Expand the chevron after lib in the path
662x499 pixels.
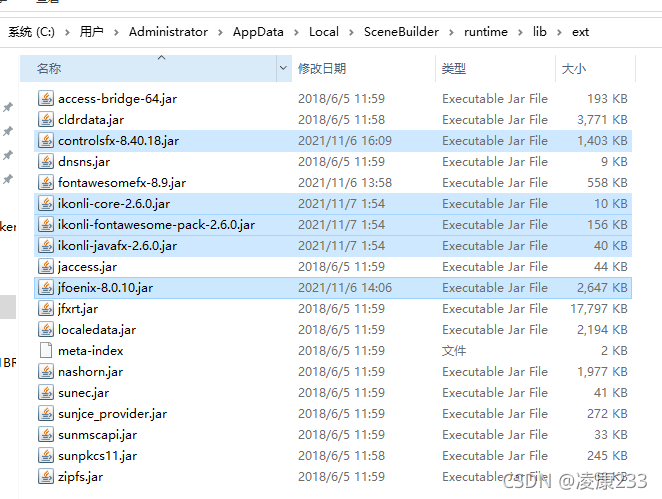coord(559,32)
